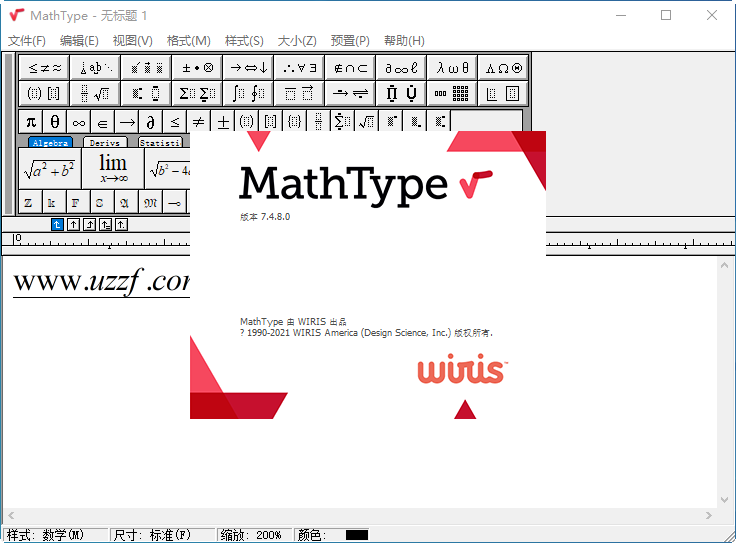Open the integral templates palette
Image resolution: width=736 pixels, height=543 pixels.
(249, 93)
